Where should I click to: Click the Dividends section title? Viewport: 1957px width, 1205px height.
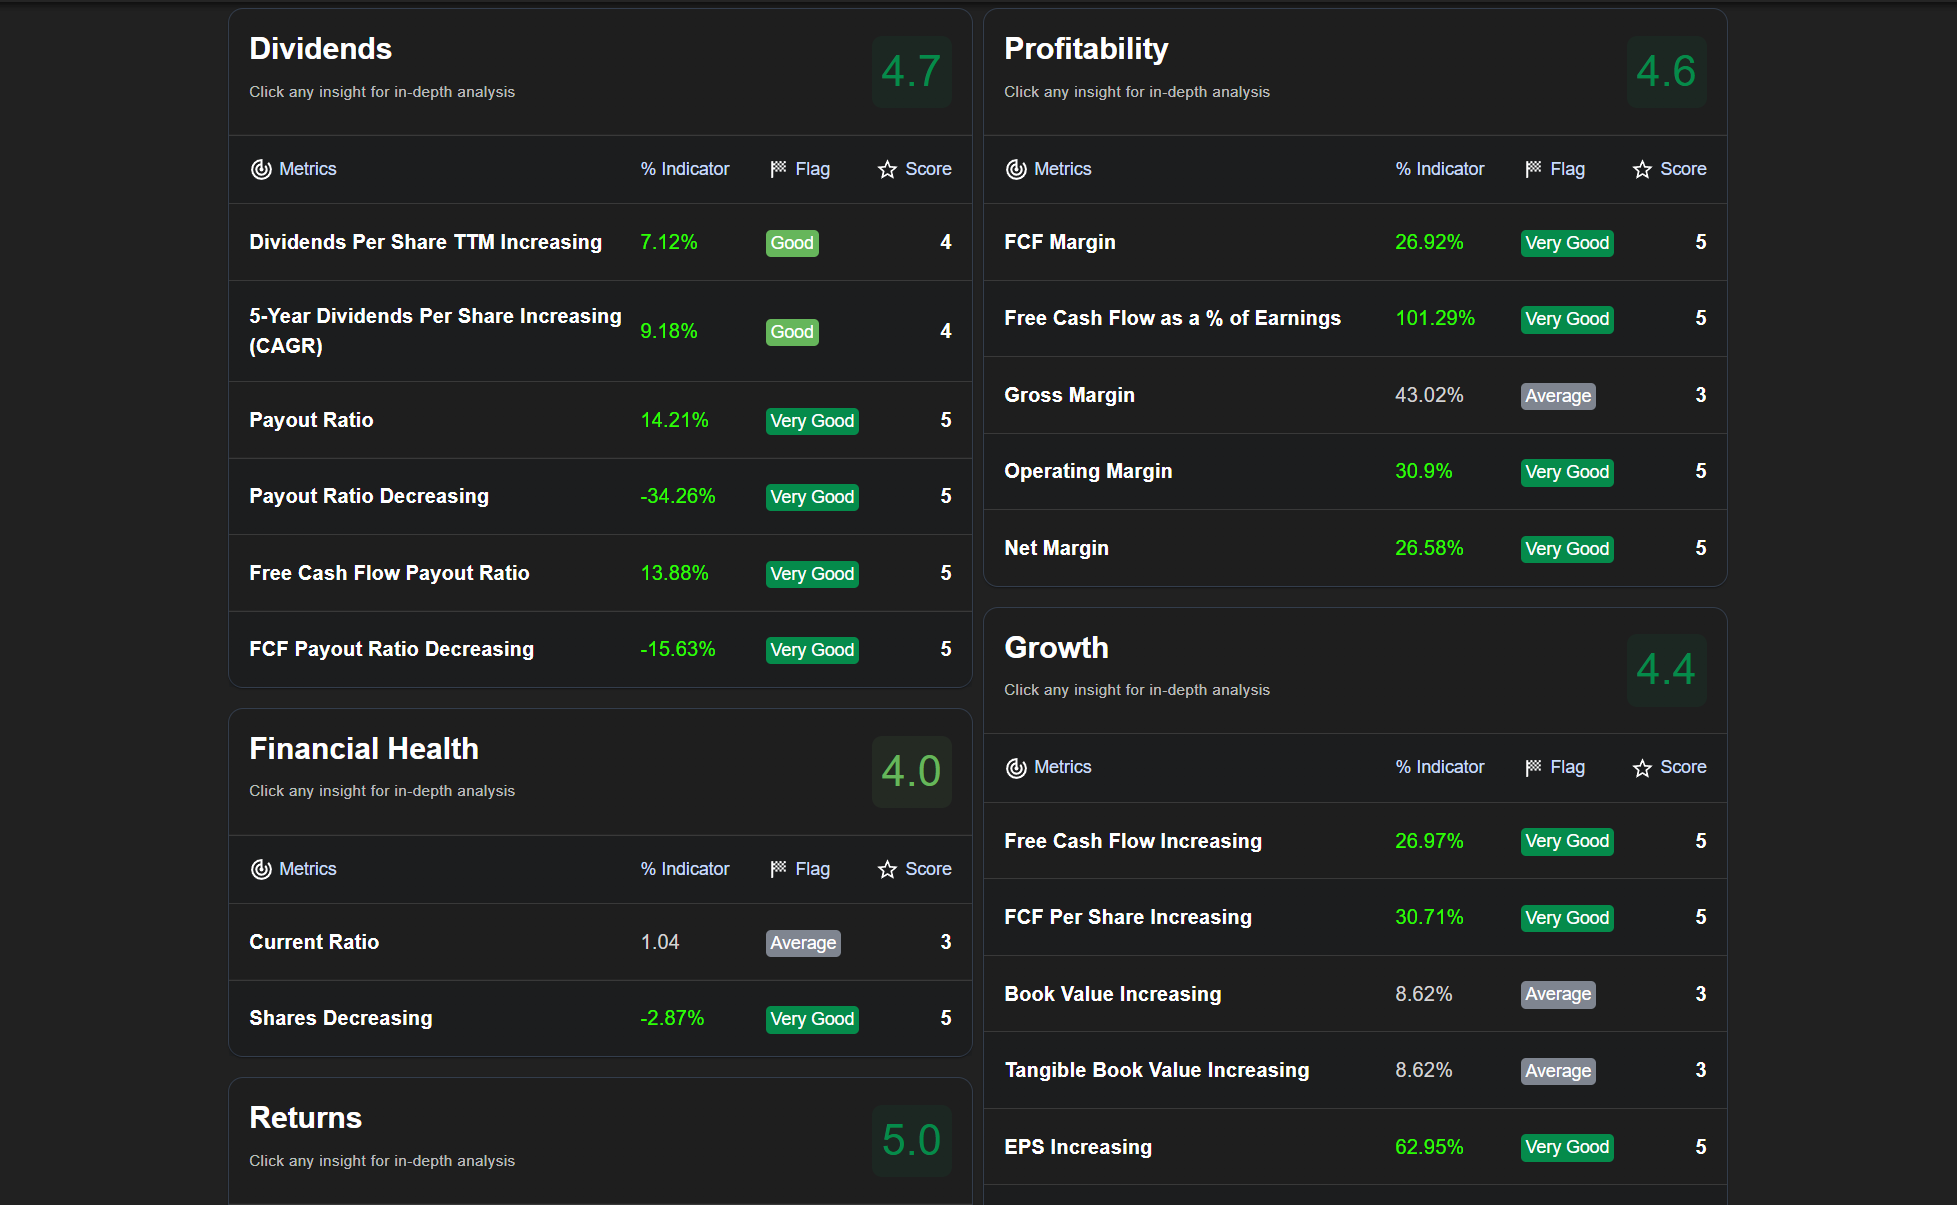[320, 49]
